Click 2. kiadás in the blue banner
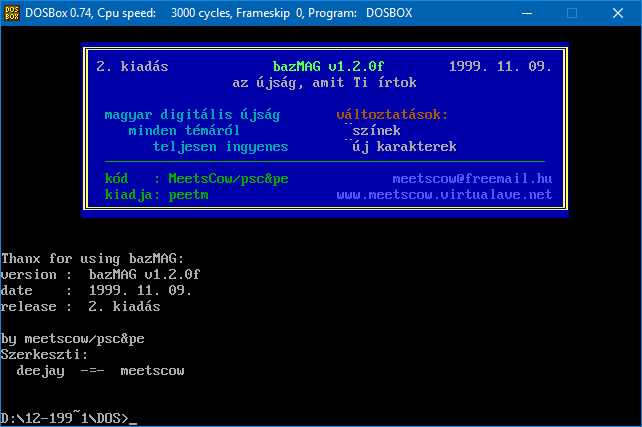The image size is (642, 427). (132, 67)
